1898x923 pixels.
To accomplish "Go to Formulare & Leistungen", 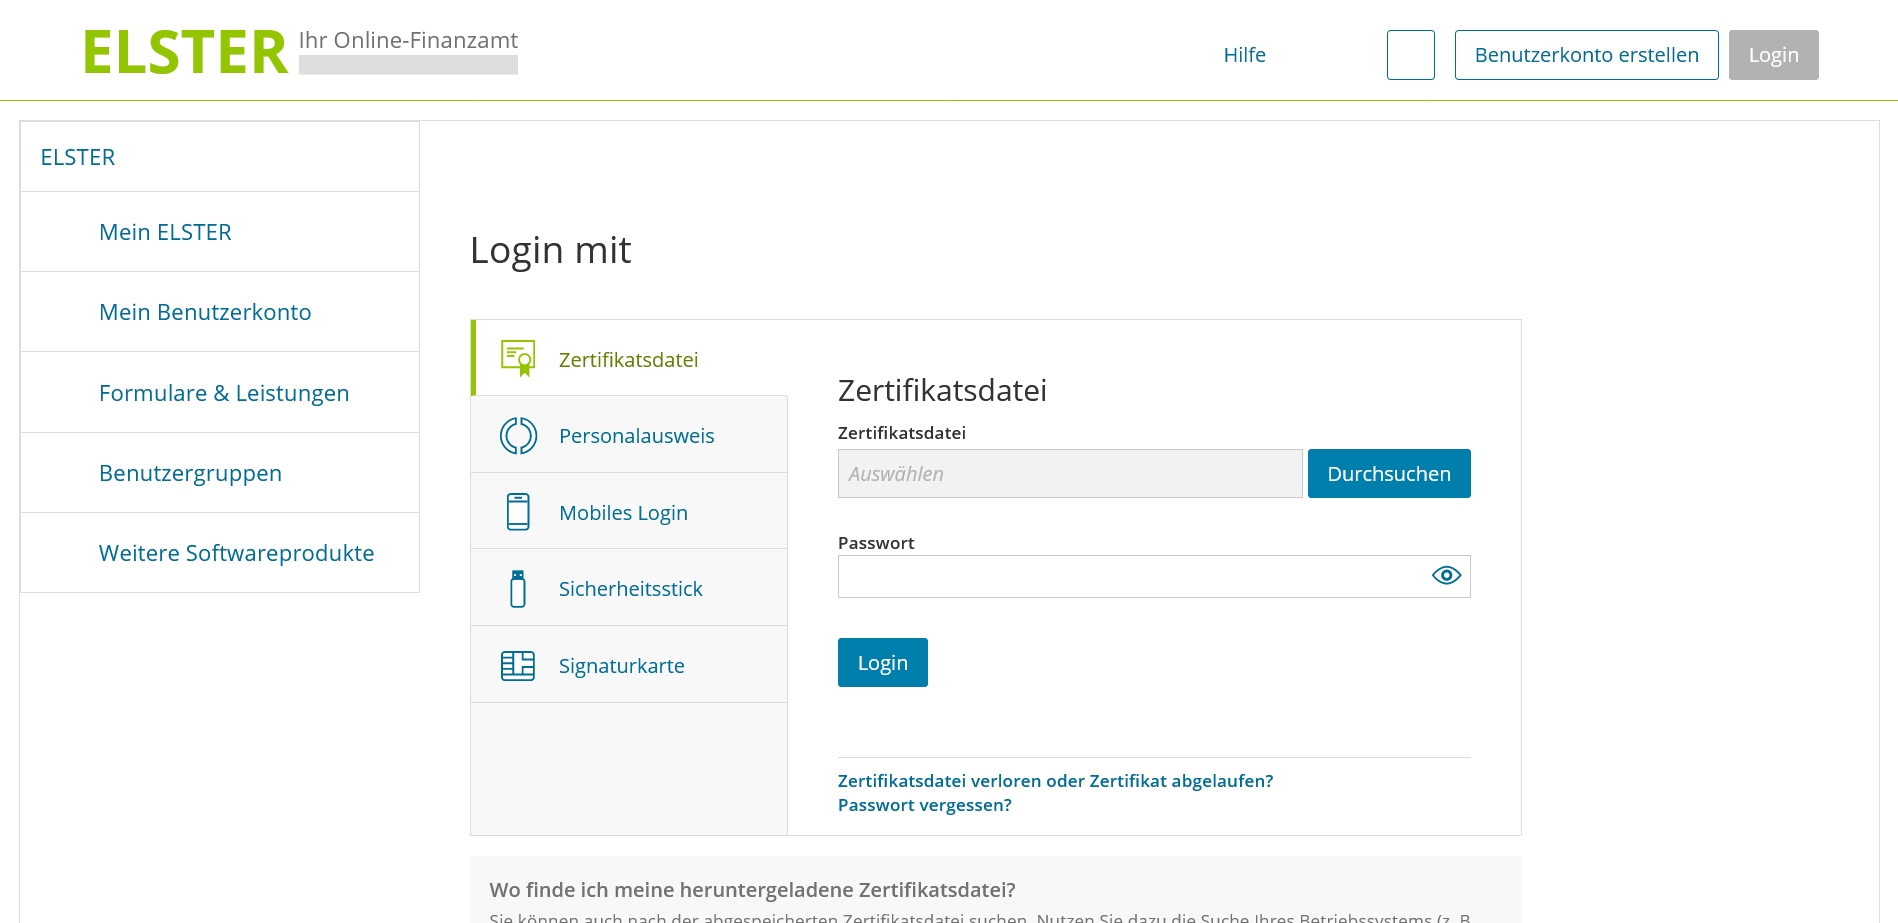I will (220, 393).
